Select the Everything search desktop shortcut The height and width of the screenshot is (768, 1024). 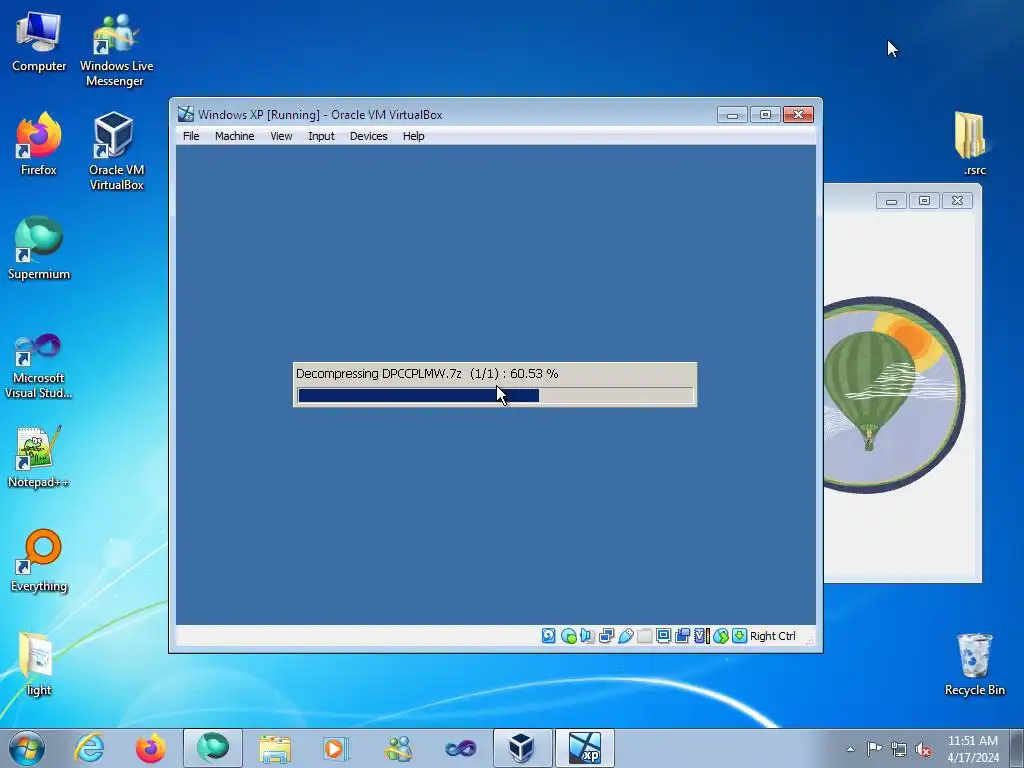tap(39, 561)
